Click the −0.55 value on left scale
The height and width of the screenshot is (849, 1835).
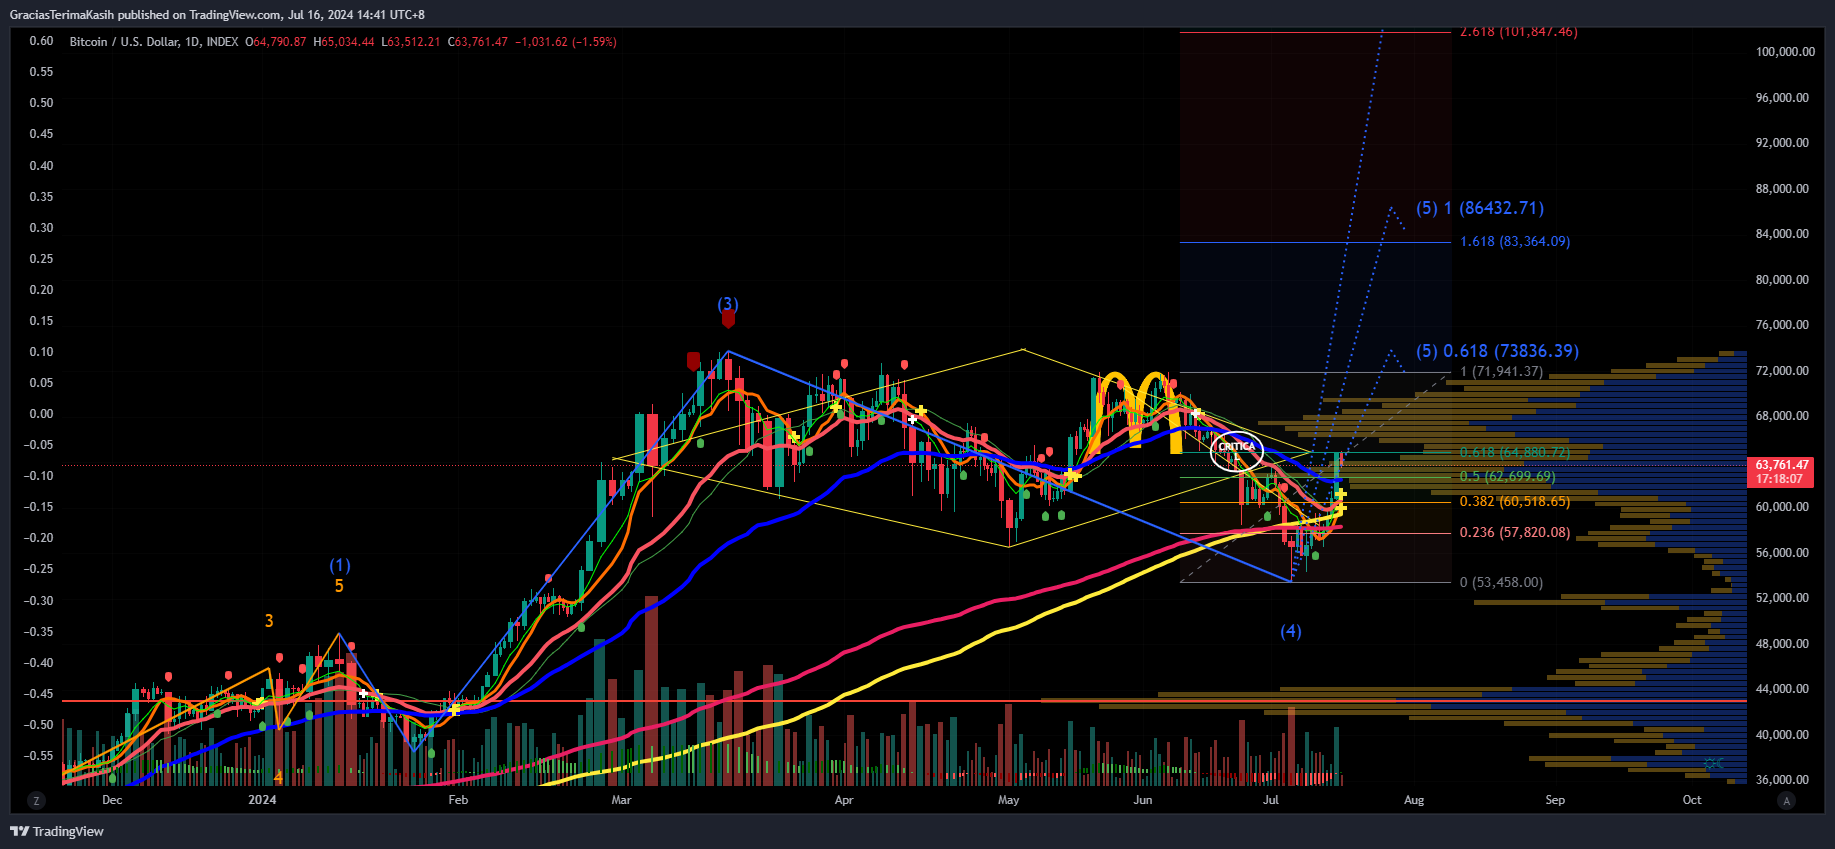tap(39, 756)
